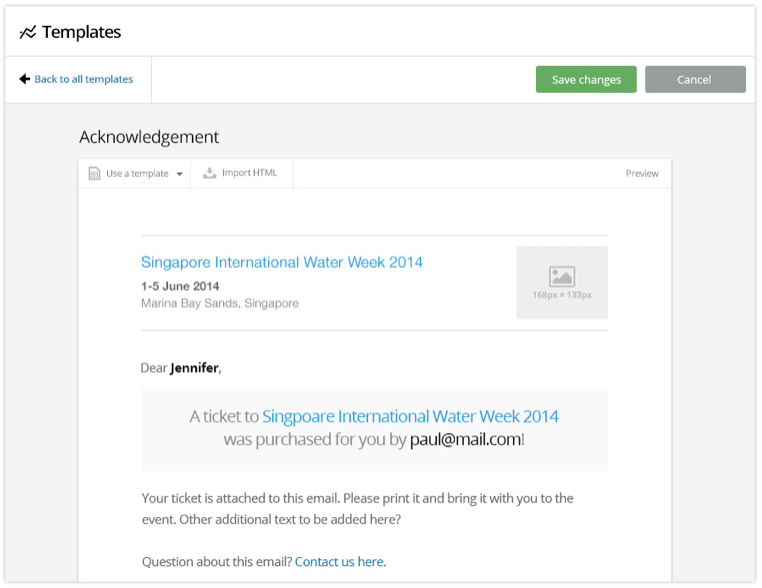
Task: Click the Templates page title
Action: pyautogui.click(x=81, y=32)
